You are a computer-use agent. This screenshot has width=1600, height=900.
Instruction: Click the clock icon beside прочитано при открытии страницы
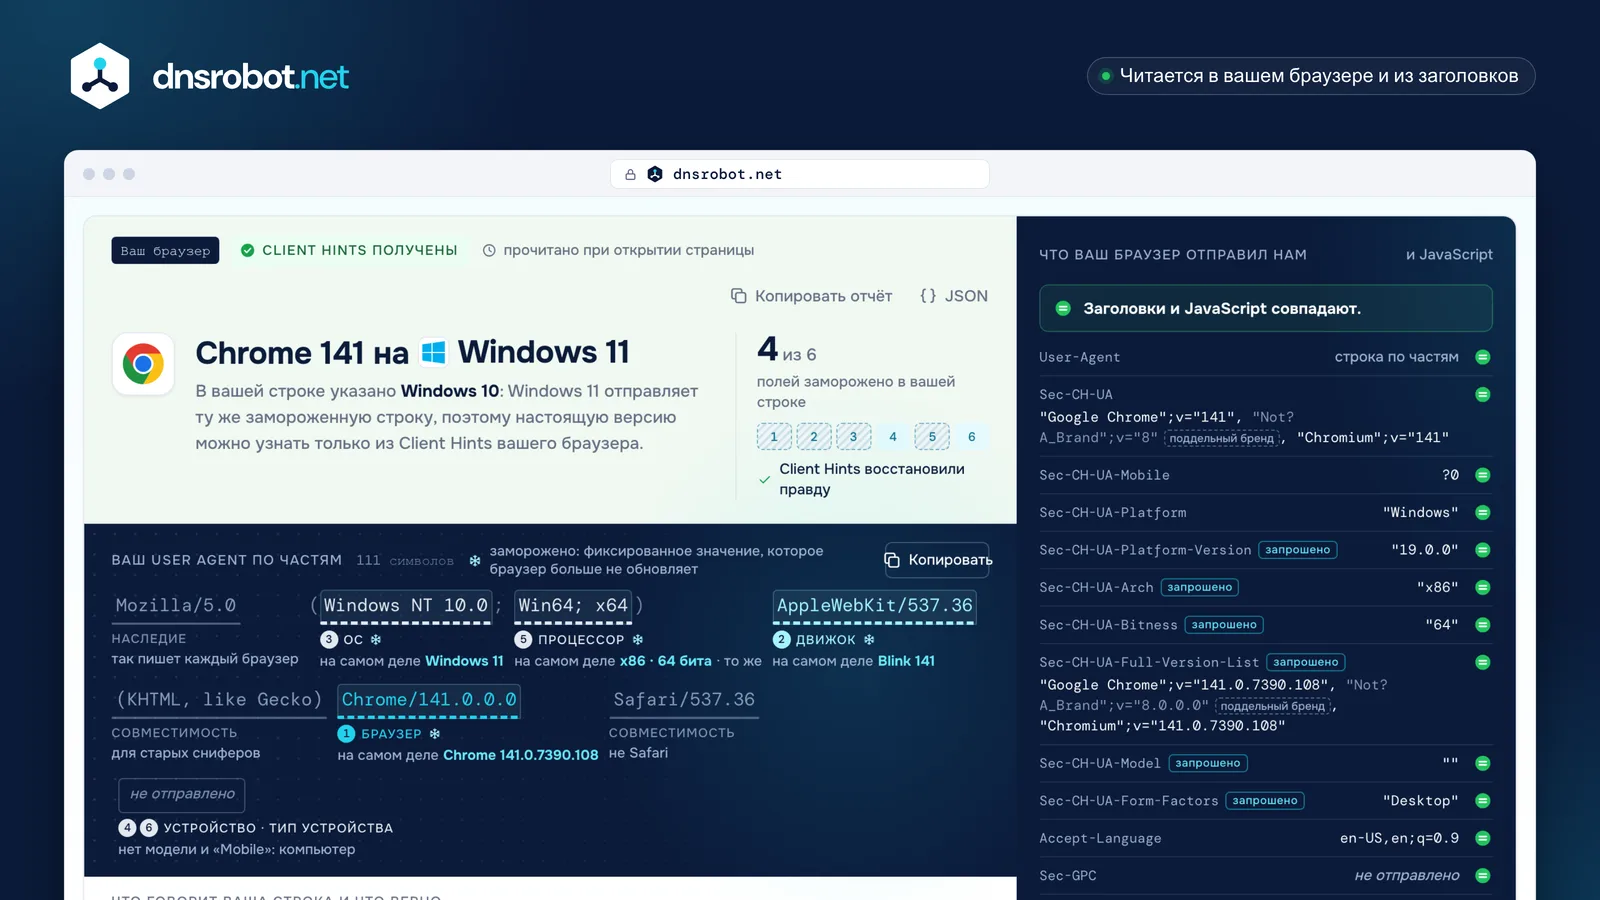pyautogui.click(x=489, y=251)
